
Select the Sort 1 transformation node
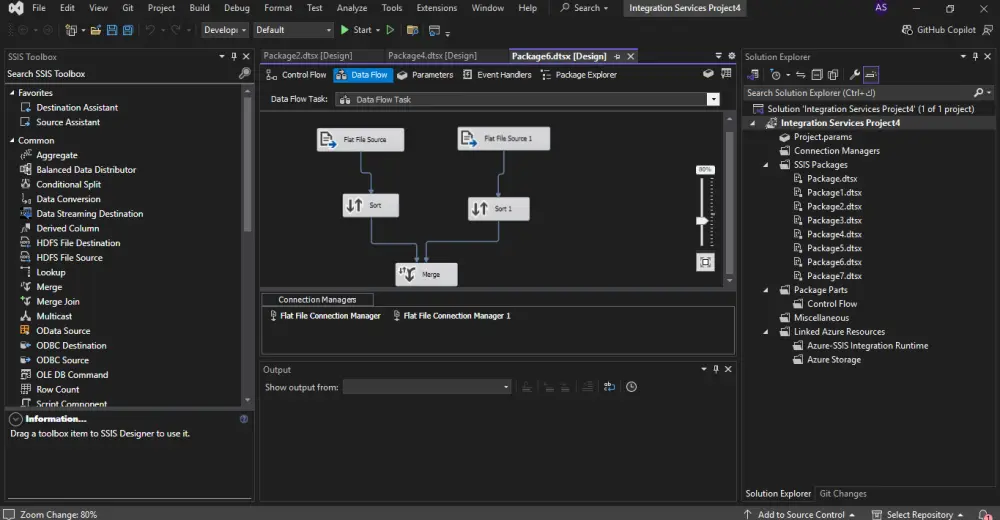pos(499,209)
